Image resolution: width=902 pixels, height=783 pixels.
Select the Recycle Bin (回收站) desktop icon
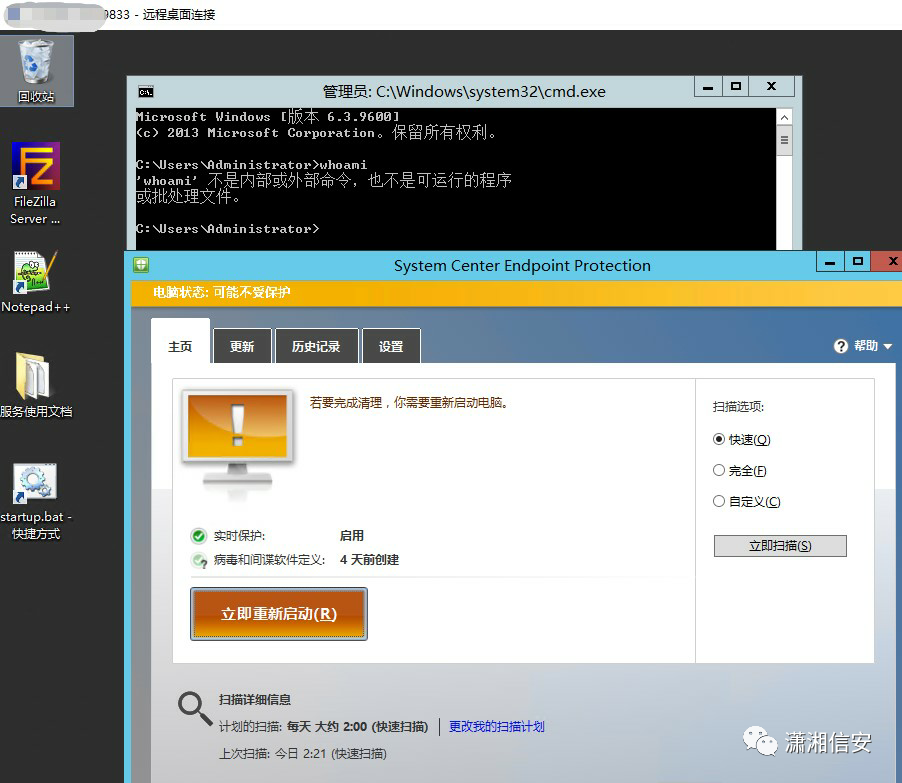[36, 70]
